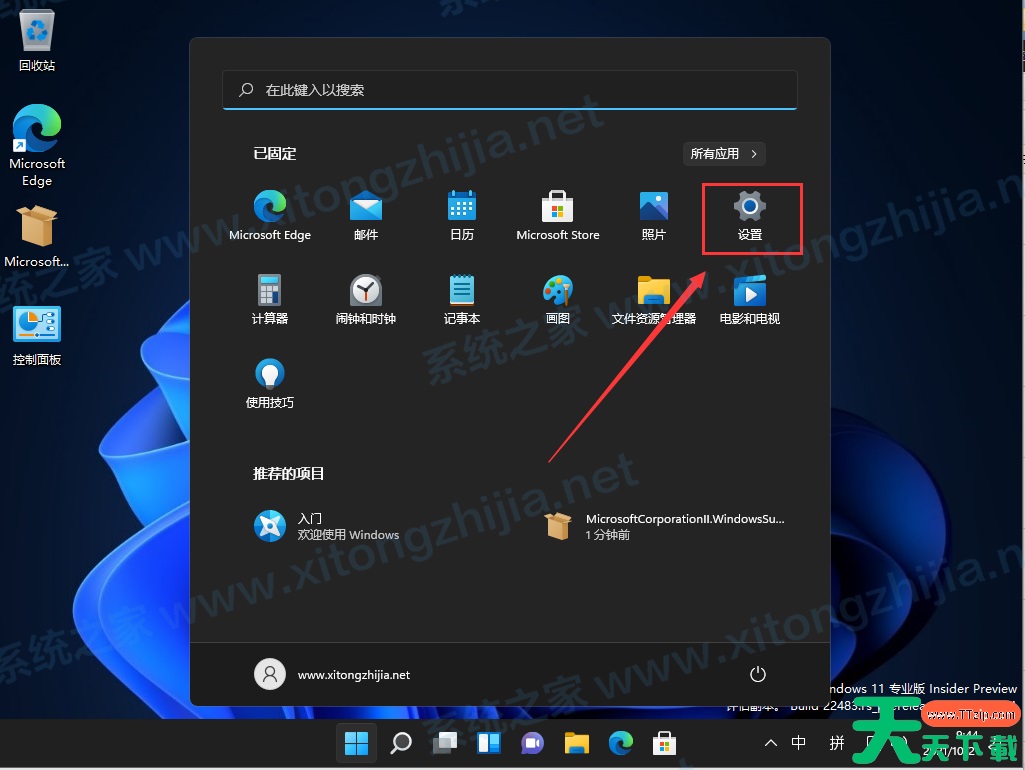Open File Explorer on taskbar
Screen dimensions: 1025x770
pyautogui.click(x=577, y=743)
